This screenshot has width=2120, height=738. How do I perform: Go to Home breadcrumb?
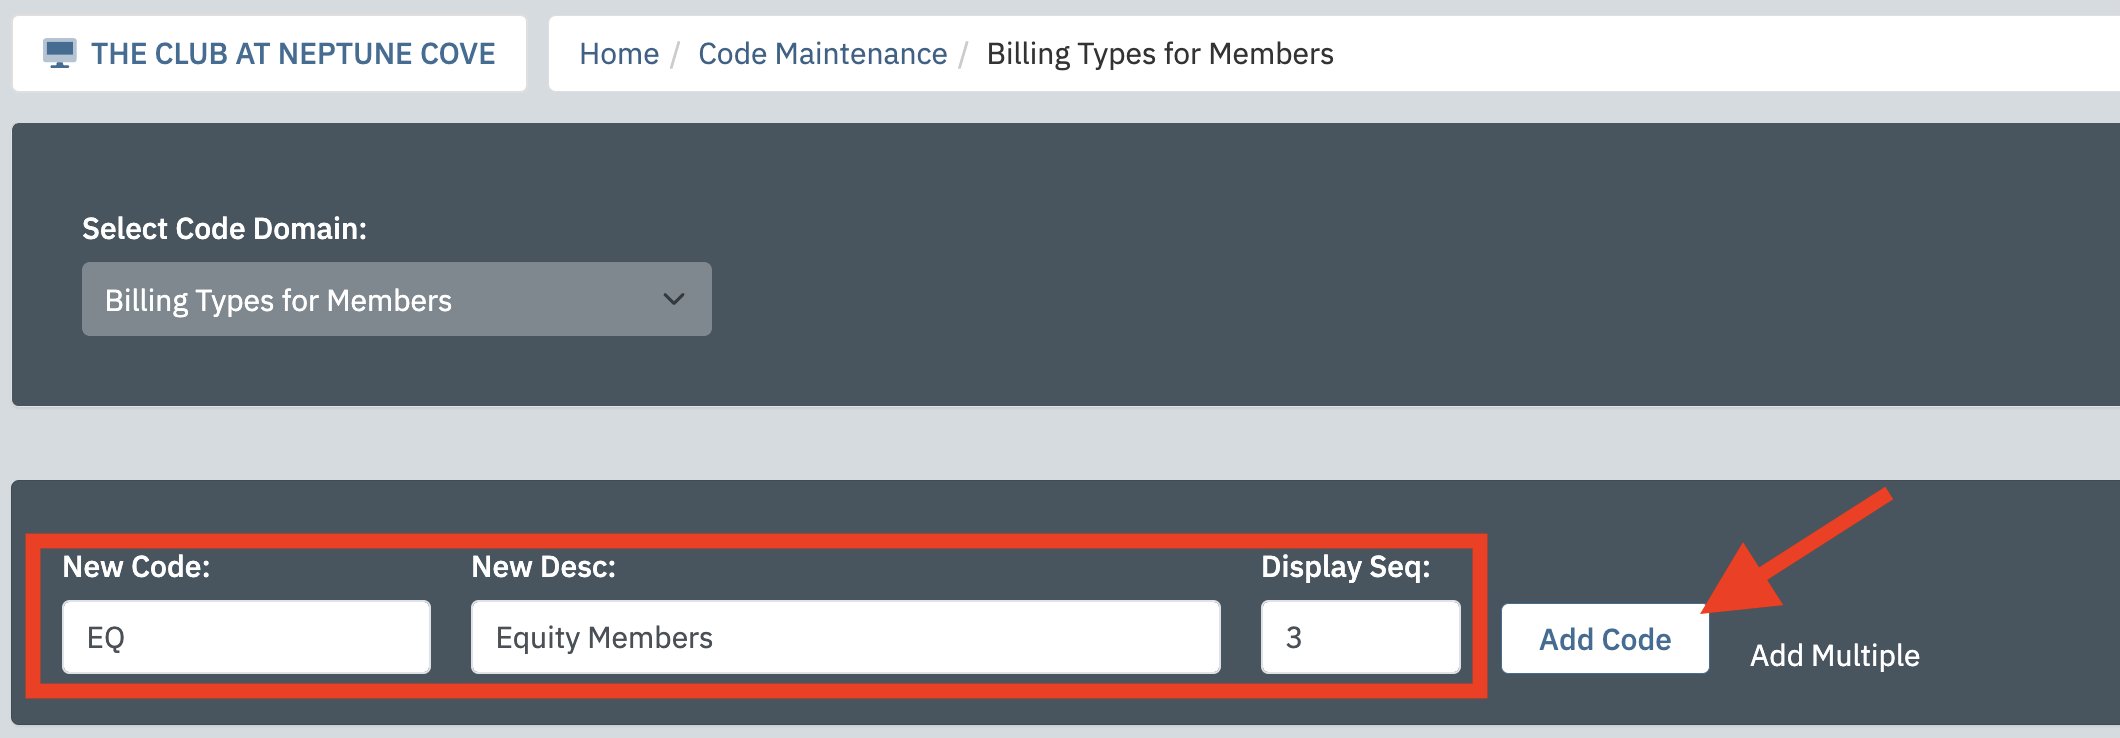pyautogui.click(x=619, y=53)
